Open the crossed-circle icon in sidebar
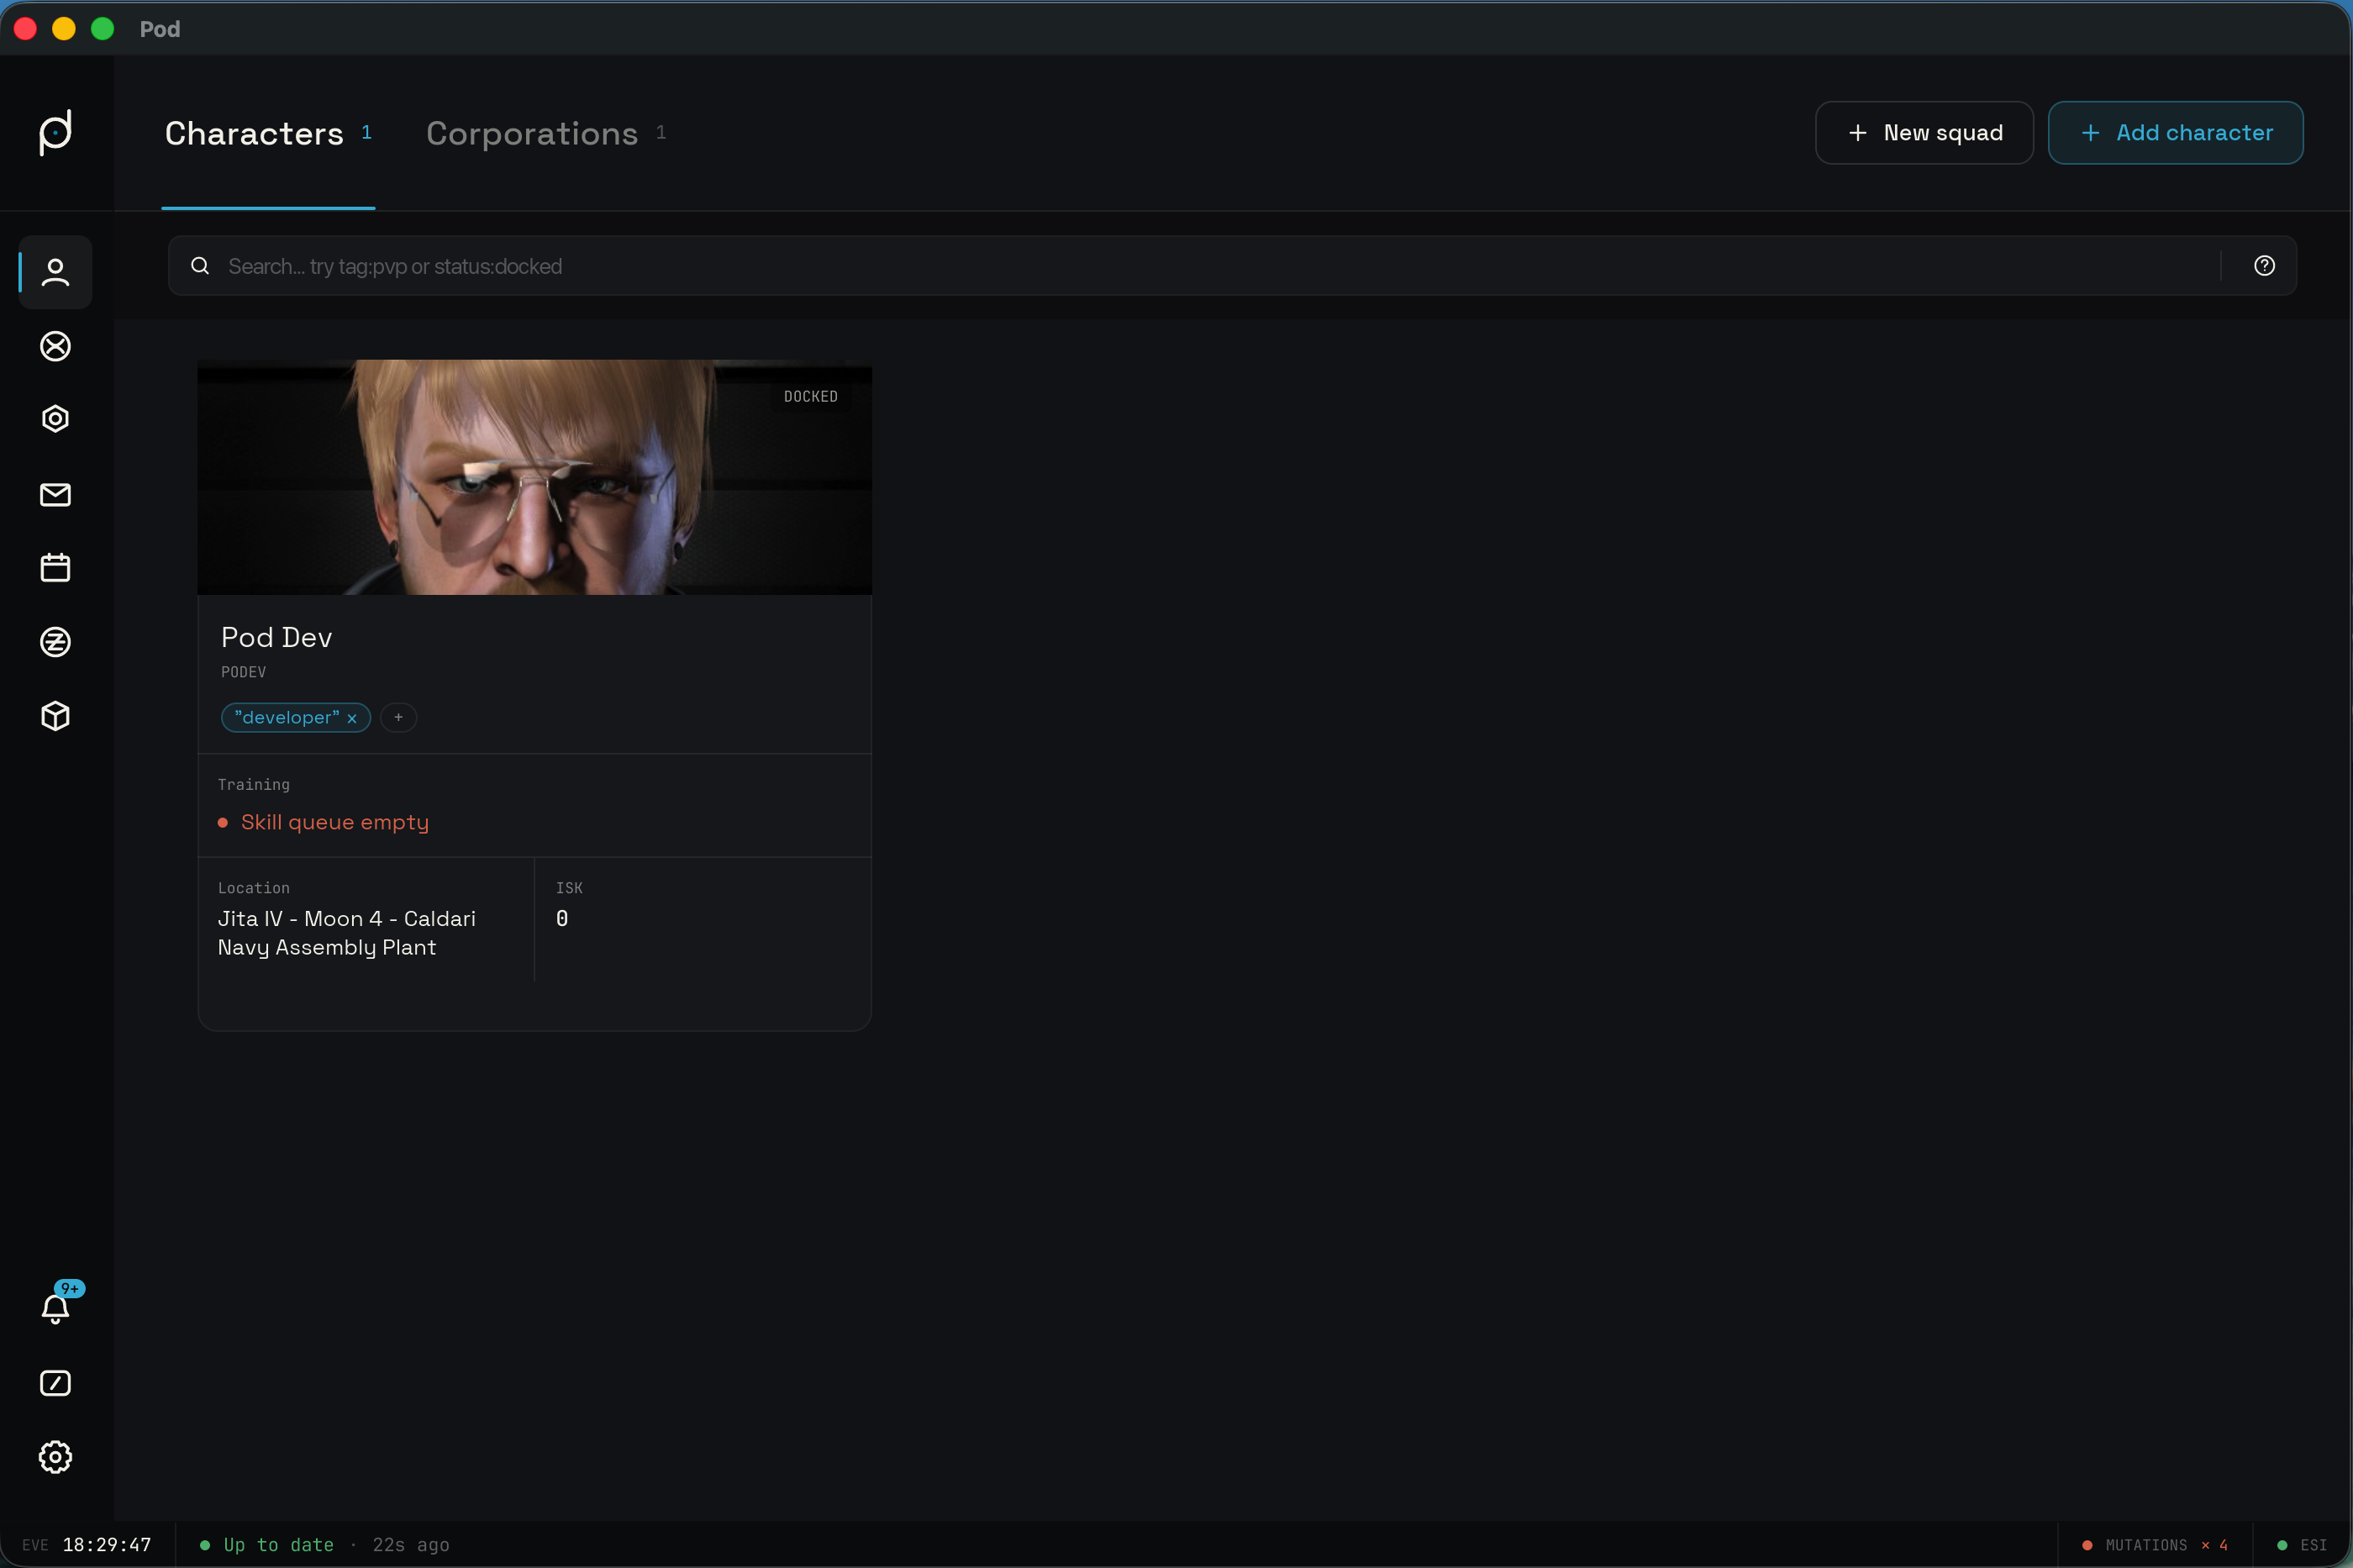 (x=55, y=346)
